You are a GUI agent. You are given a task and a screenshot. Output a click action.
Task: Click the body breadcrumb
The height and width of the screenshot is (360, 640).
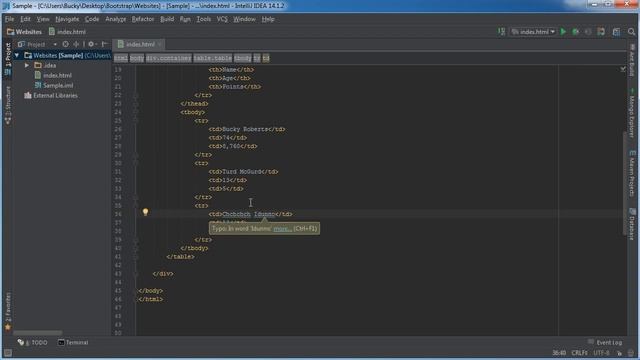tap(137, 58)
